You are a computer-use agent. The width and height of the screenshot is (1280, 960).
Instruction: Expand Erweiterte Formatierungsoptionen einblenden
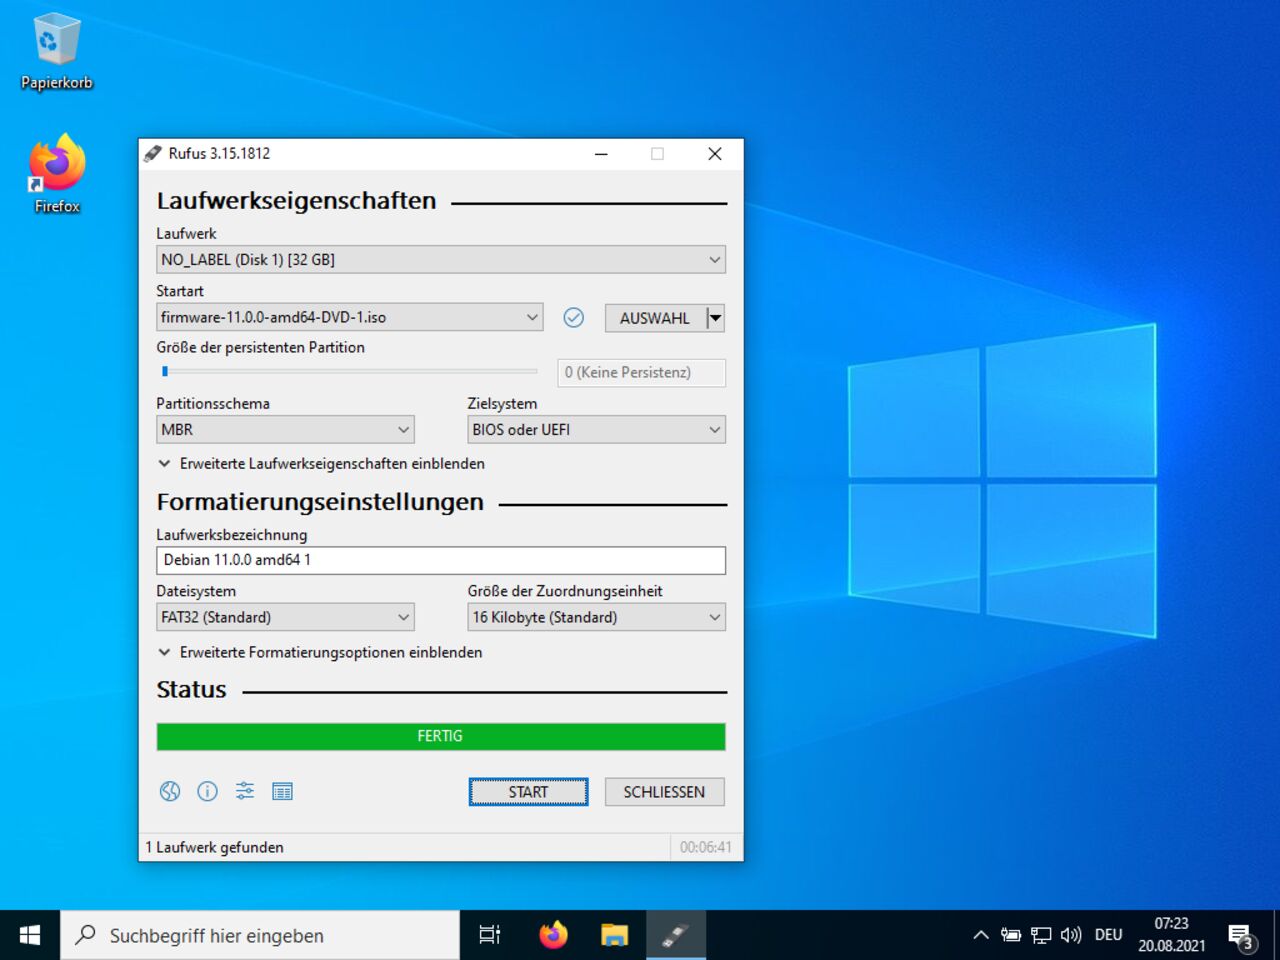(x=320, y=653)
